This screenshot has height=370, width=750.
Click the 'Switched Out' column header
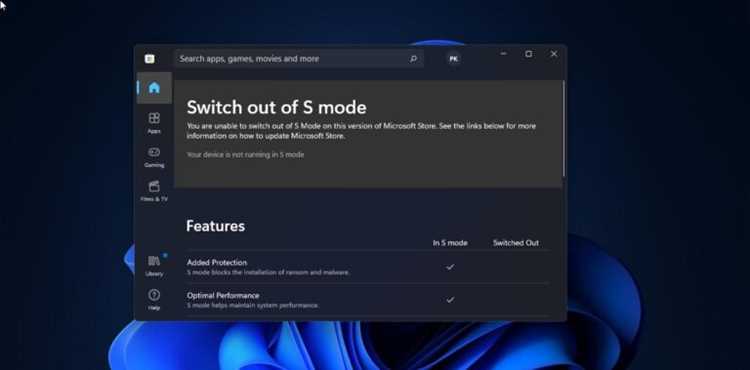[x=516, y=243]
